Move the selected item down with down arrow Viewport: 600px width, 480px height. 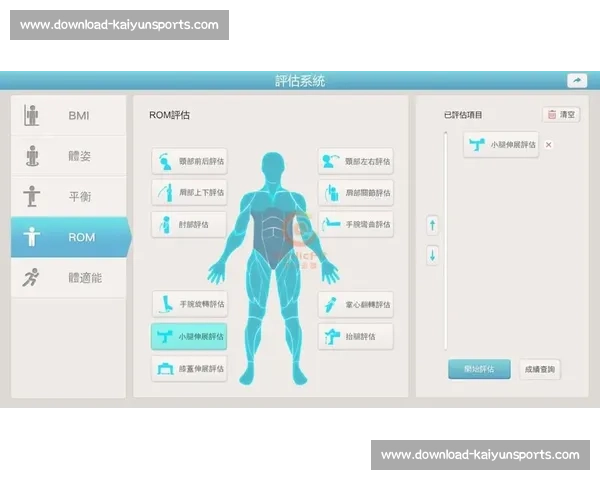click(x=432, y=255)
